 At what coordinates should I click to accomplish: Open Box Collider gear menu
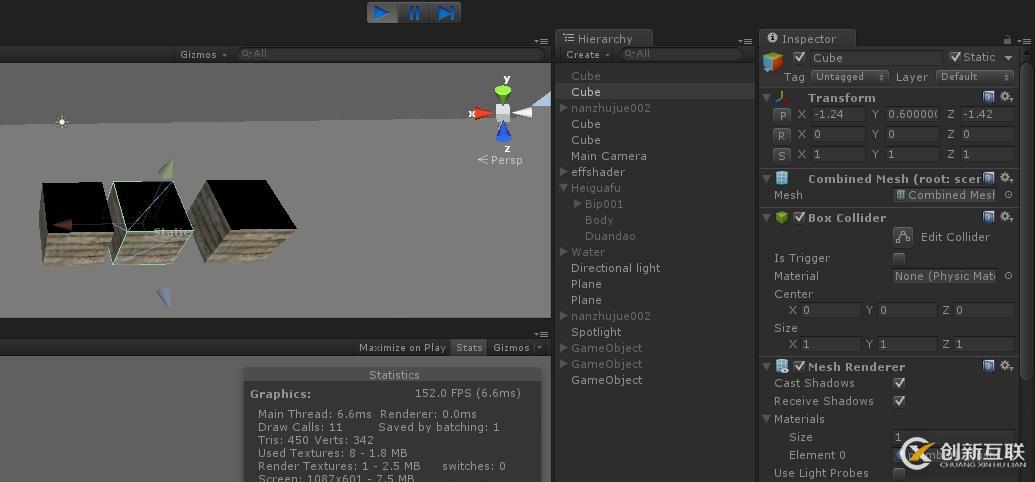[1006, 217]
